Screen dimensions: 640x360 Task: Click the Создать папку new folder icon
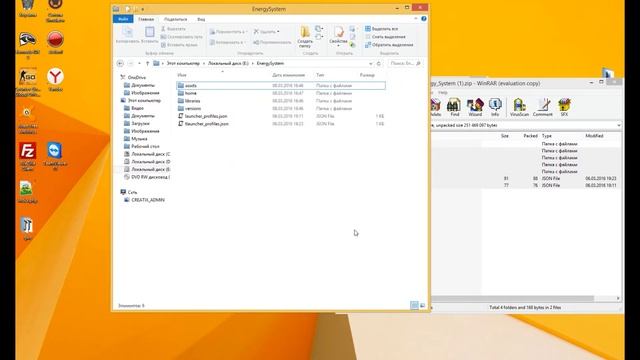click(x=305, y=37)
